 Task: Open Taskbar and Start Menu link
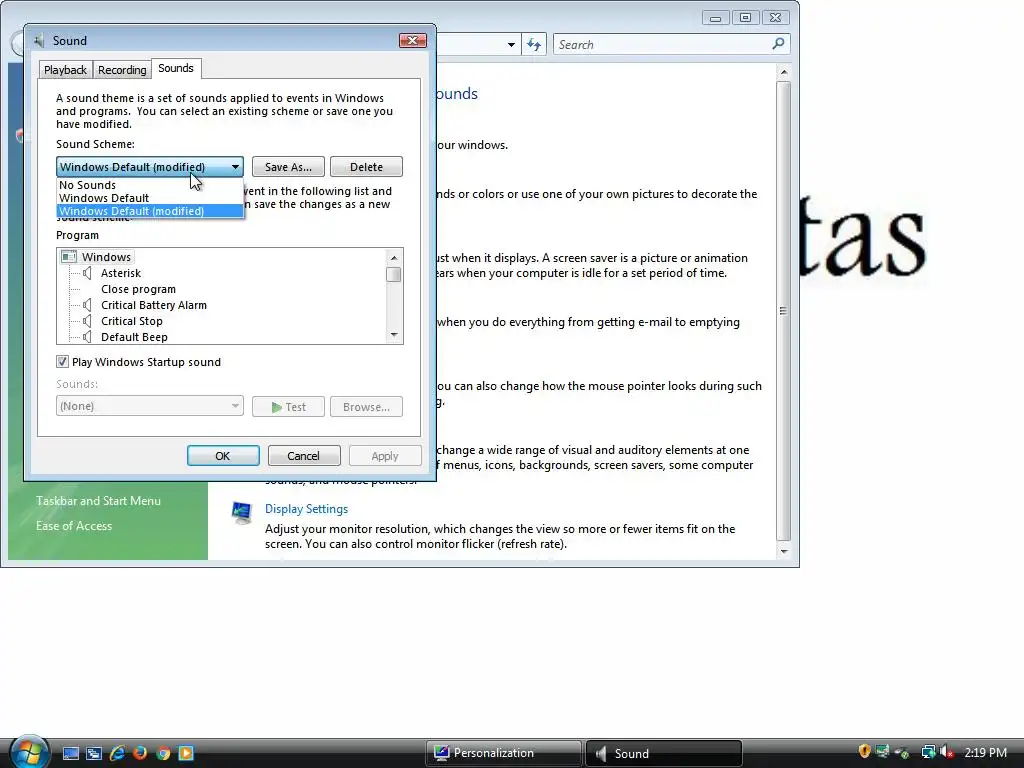point(98,501)
